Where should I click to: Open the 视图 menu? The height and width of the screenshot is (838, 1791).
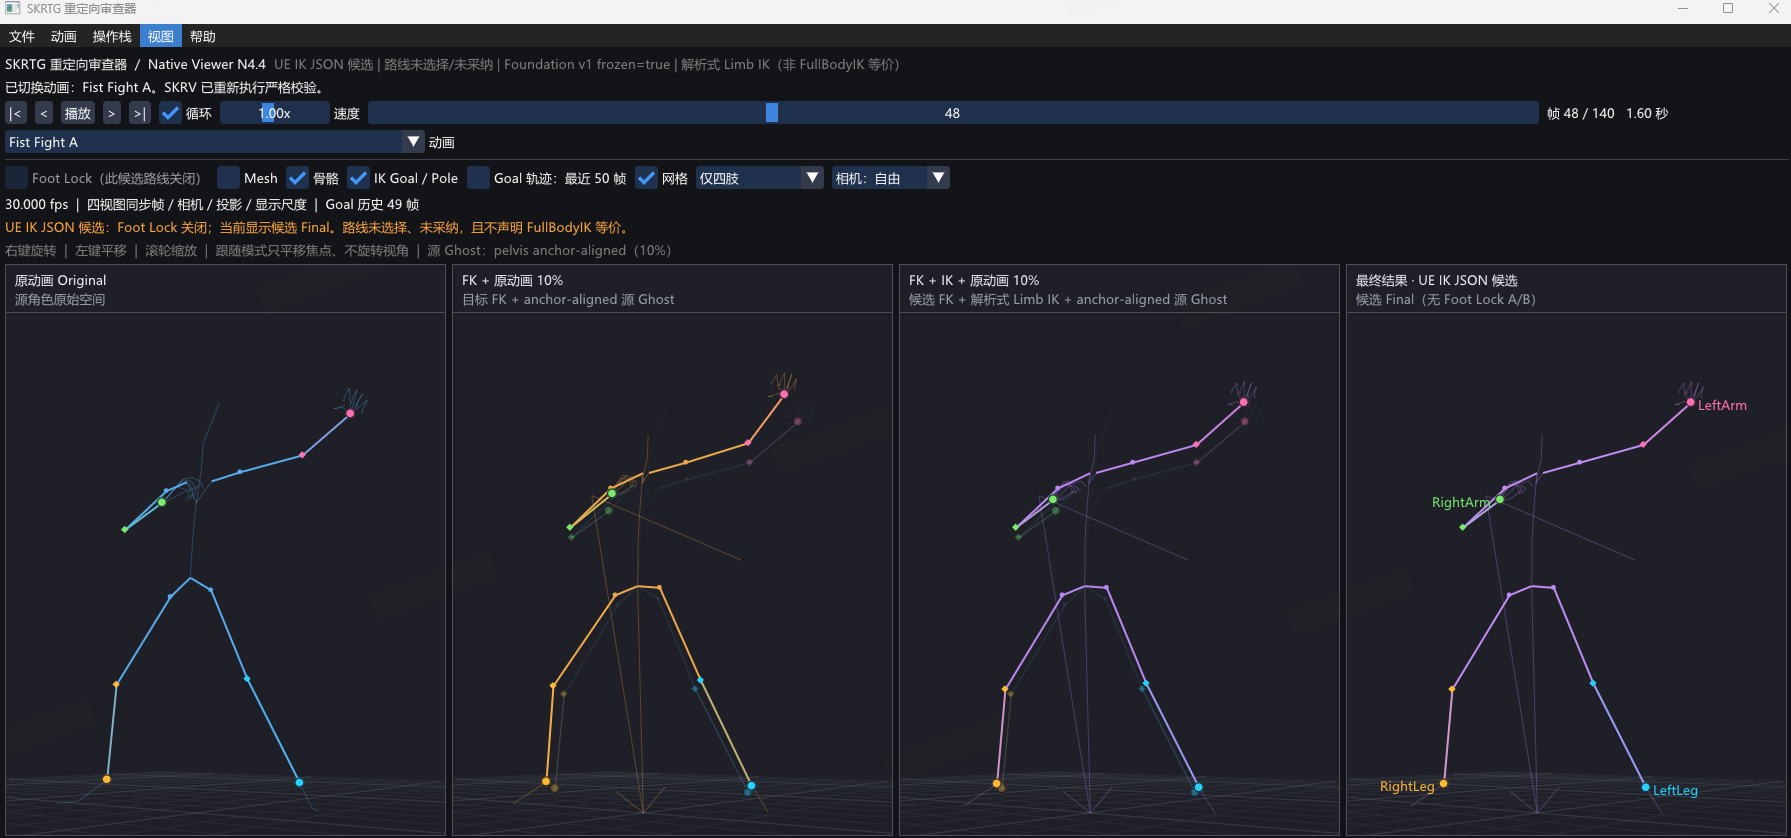(x=161, y=37)
